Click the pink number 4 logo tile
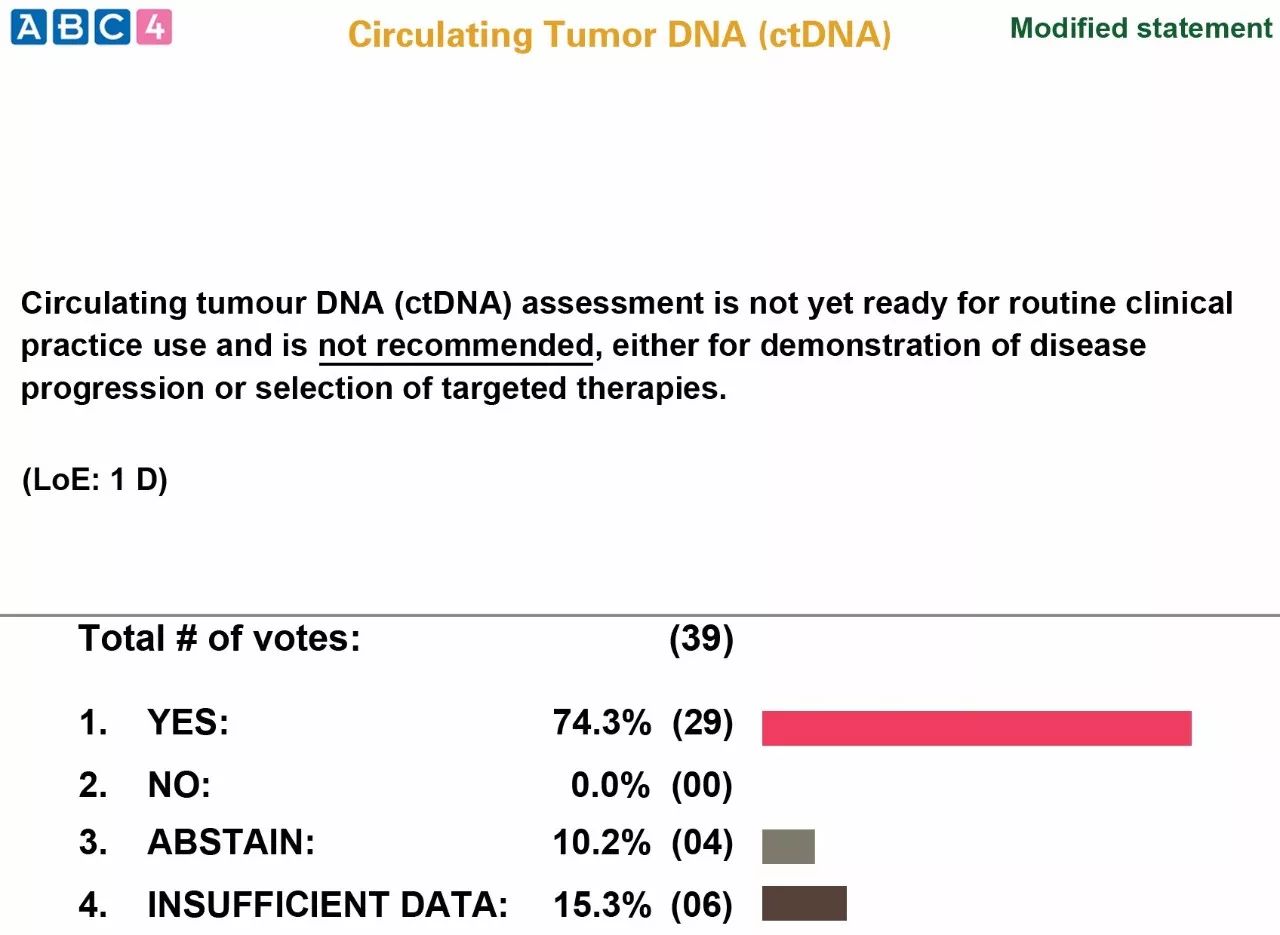The image size is (1280, 935). pos(153,27)
